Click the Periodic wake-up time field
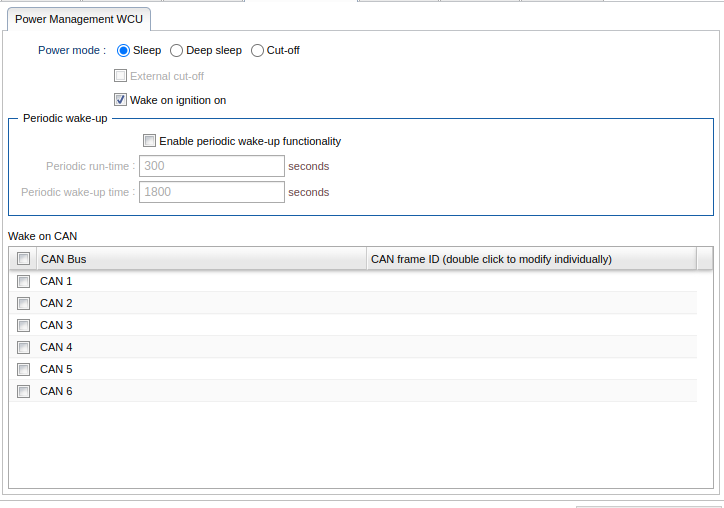The width and height of the screenshot is (724, 508). pos(211,192)
